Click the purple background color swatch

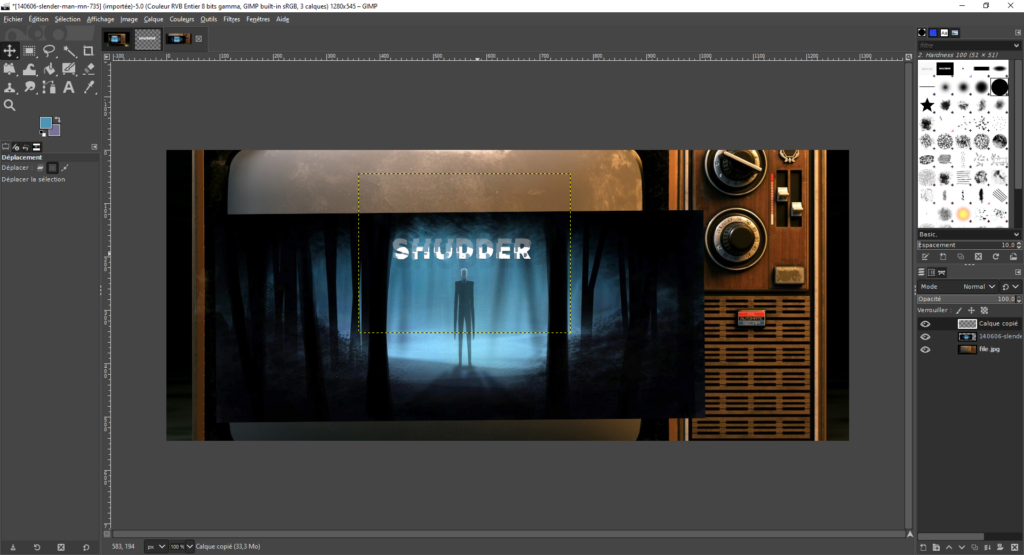coord(55,131)
